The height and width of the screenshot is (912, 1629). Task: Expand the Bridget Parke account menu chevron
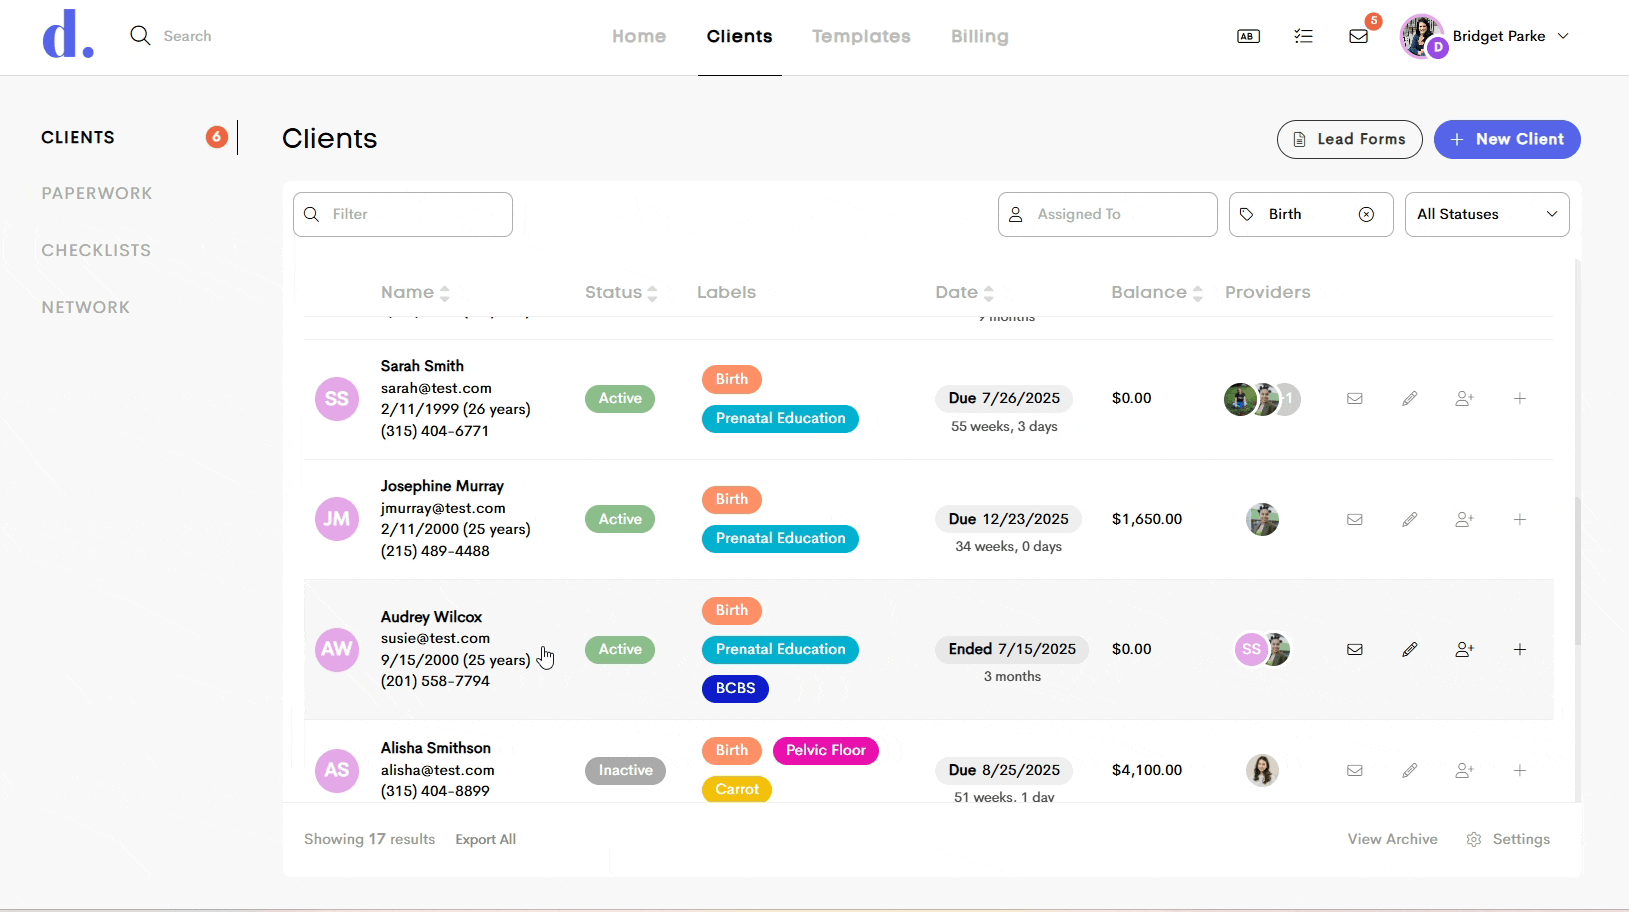(x=1563, y=36)
